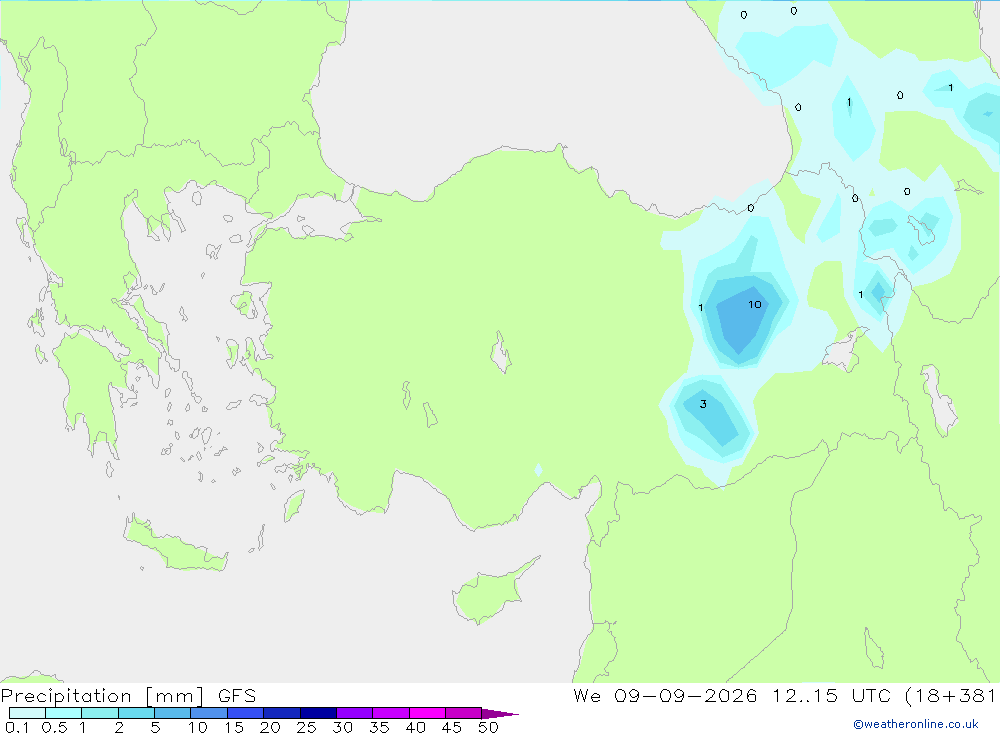Click the '15' legend scale label
This screenshot has height=733, width=1000.
(233, 727)
